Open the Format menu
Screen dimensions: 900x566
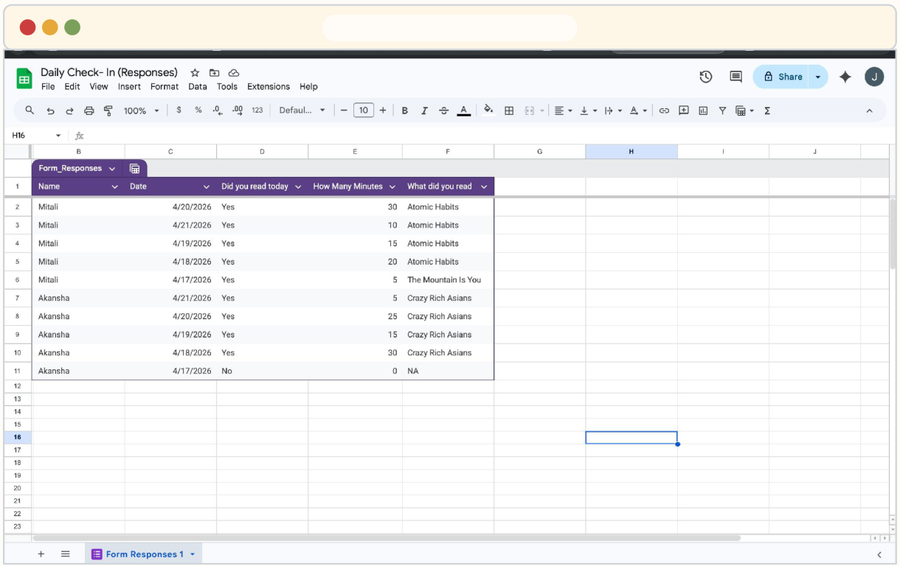pos(165,87)
